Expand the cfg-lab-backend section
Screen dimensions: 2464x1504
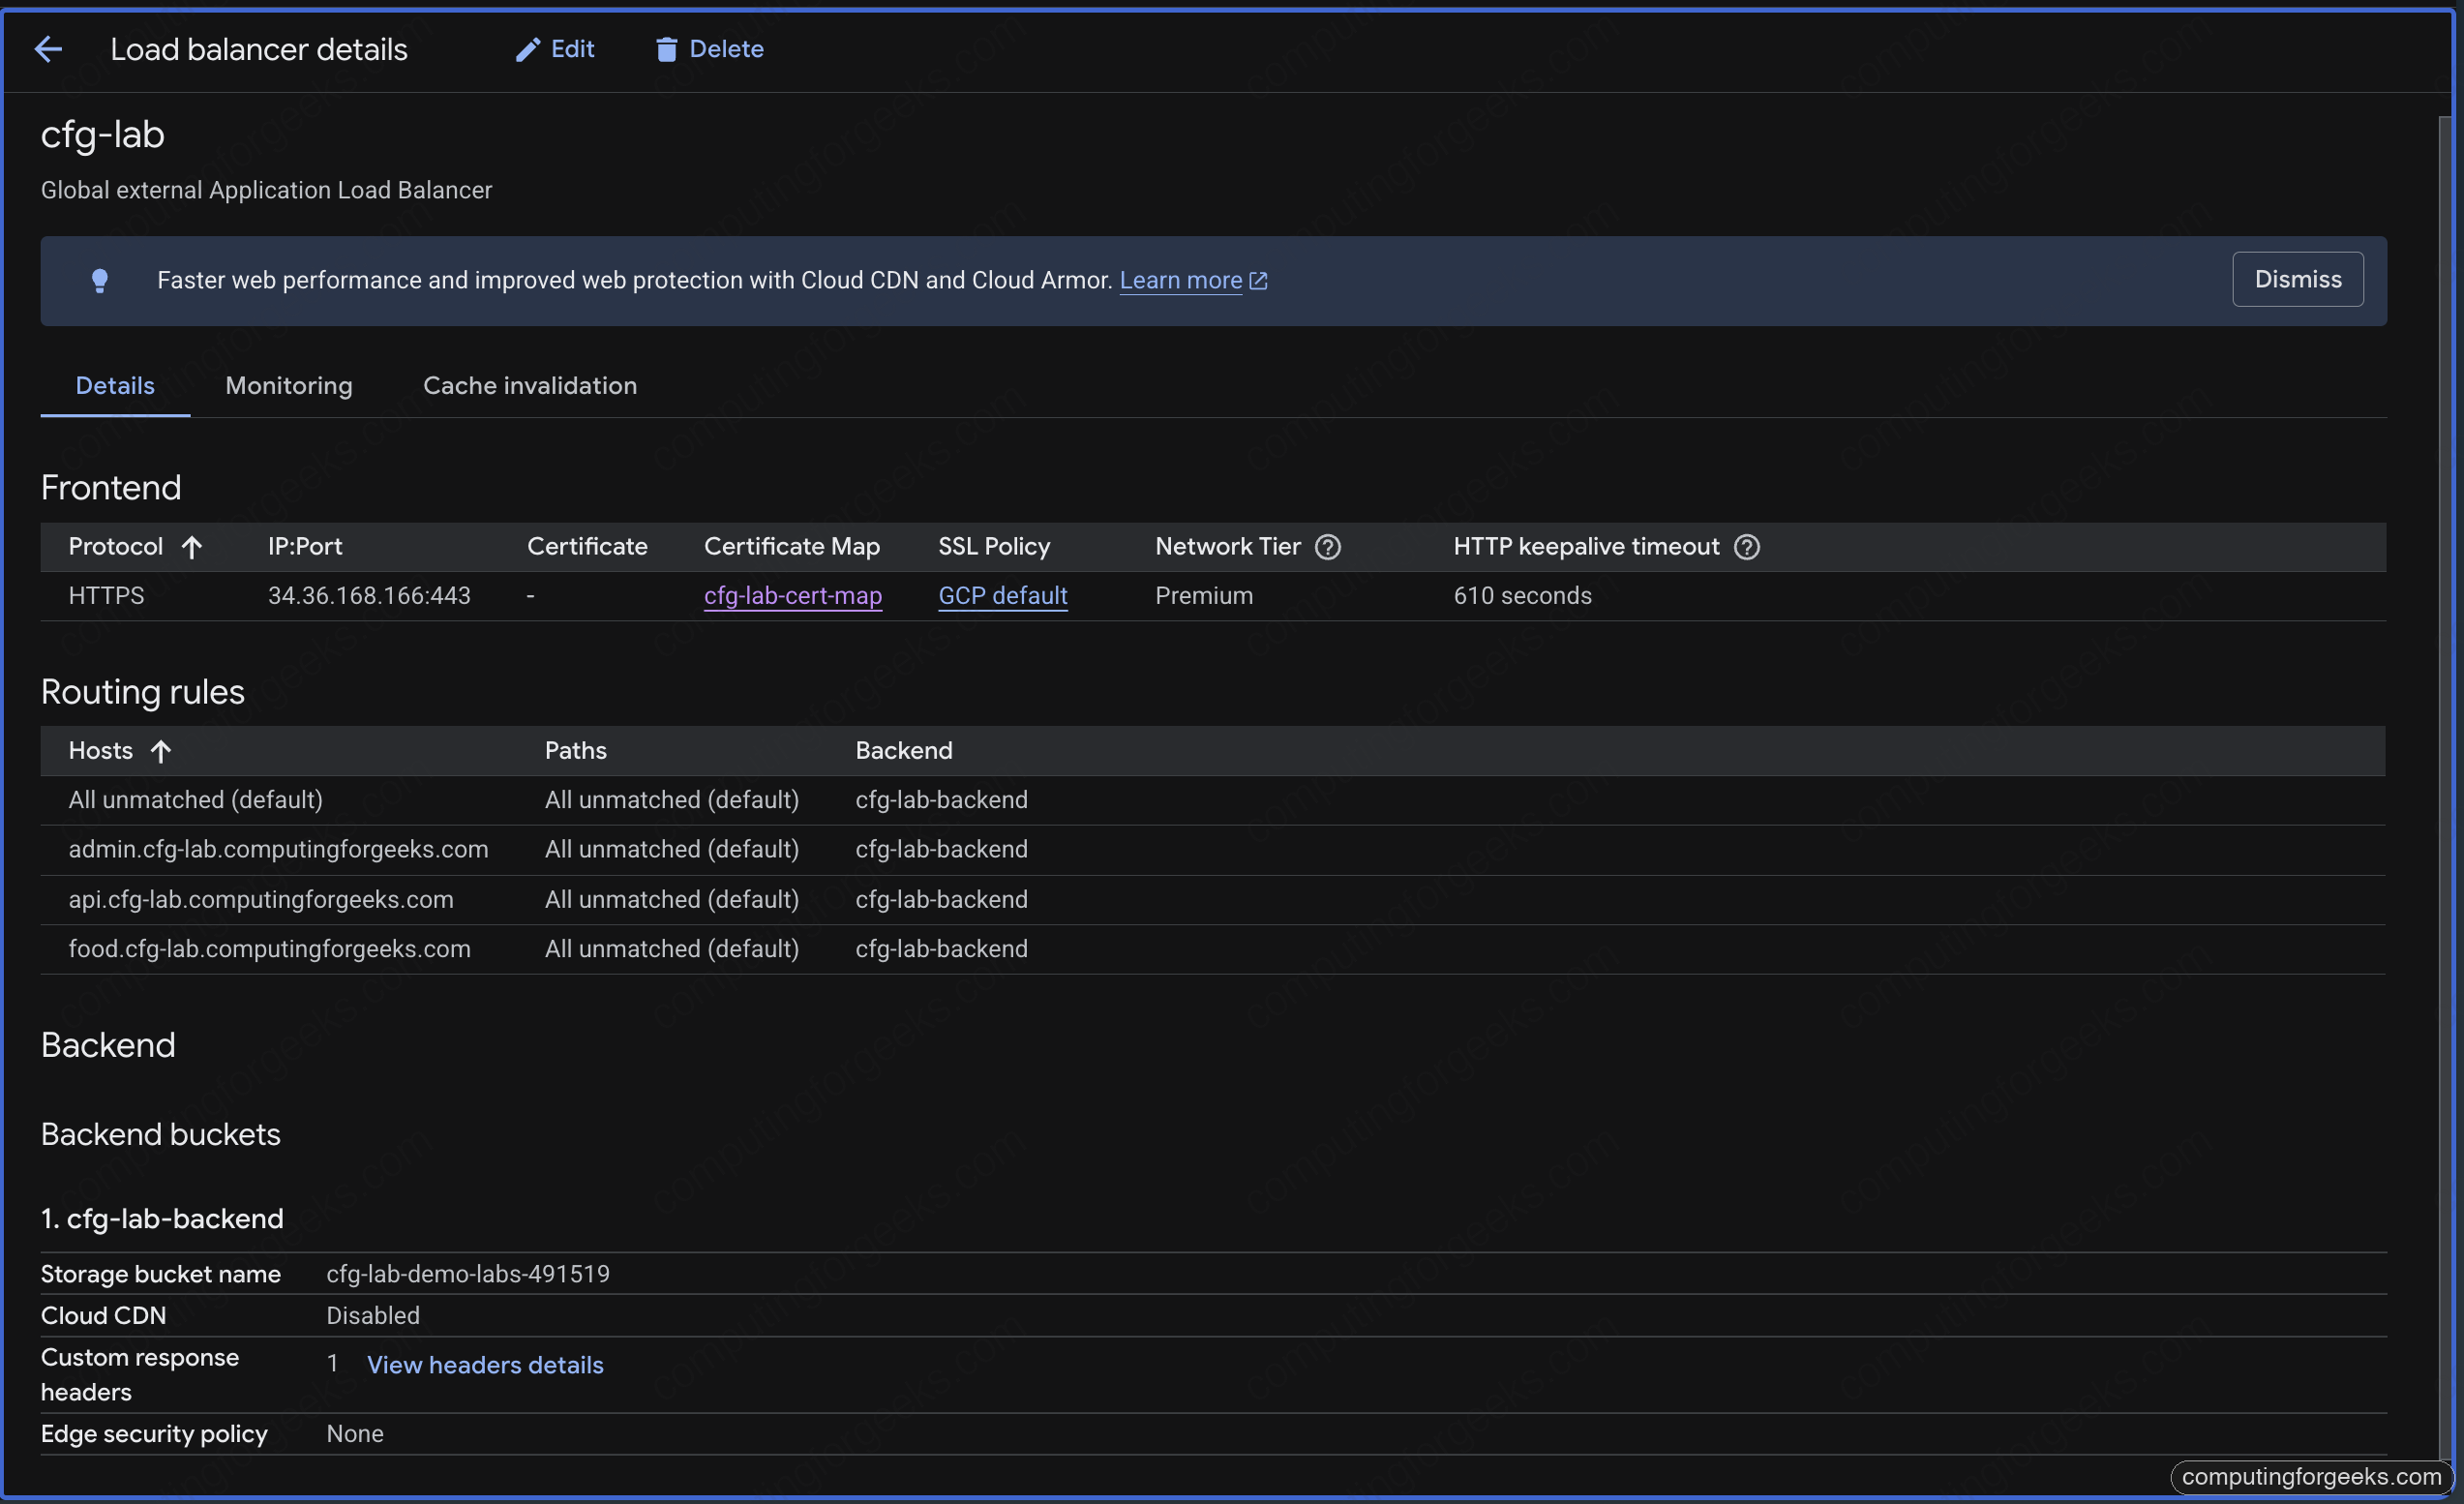(162, 1218)
